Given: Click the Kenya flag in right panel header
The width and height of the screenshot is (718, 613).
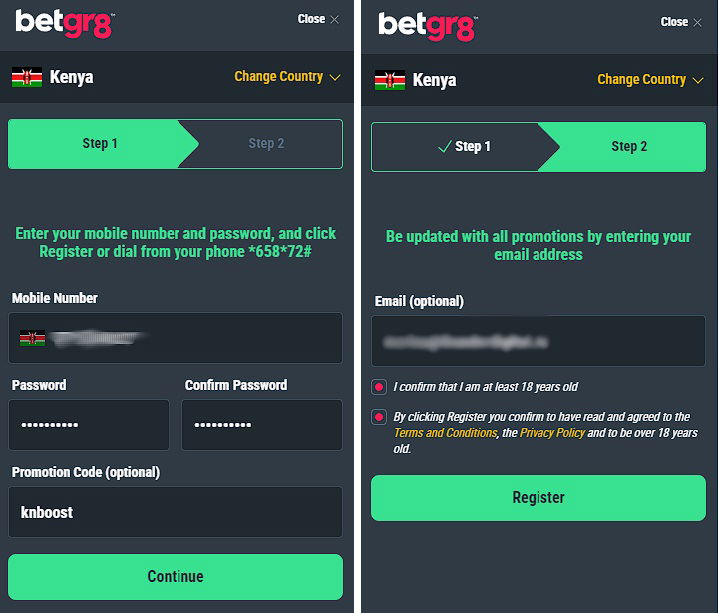Looking at the screenshot, I should 390,80.
